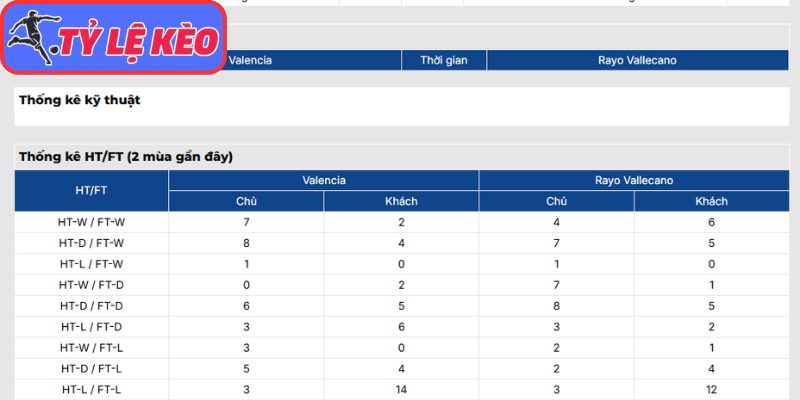
Task: Click the HT-L / FT-L row label
Action: 91,390
